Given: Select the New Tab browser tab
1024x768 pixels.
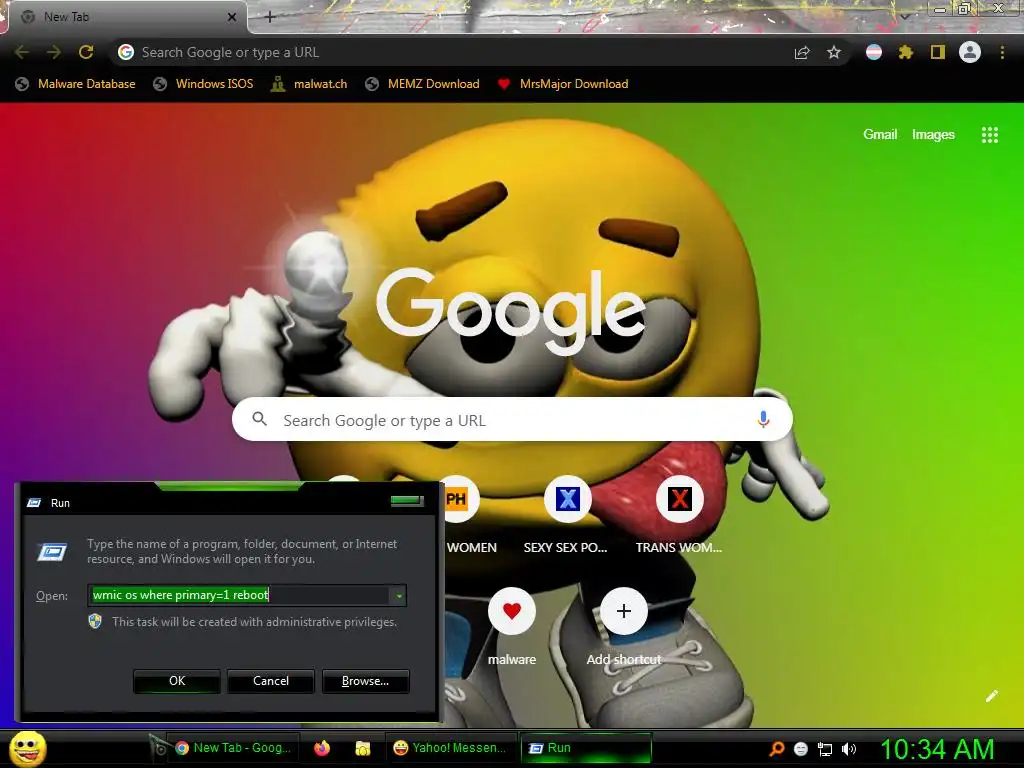Looking at the screenshot, I should pyautogui.click(x=124, y=17).
